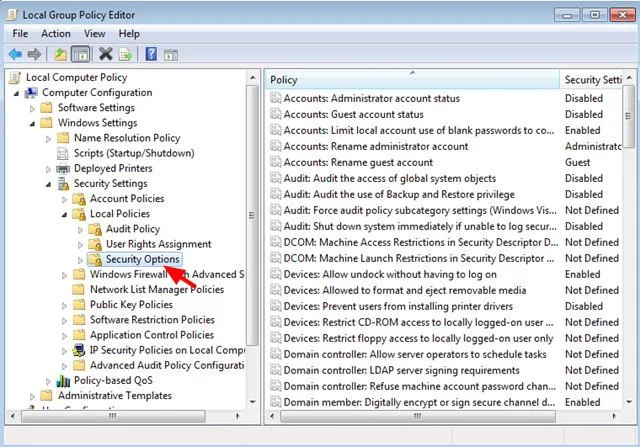640x447 pixels.
Task: Go up one level with folder icon
Action: pyautogui.click(x=60, y=54)
